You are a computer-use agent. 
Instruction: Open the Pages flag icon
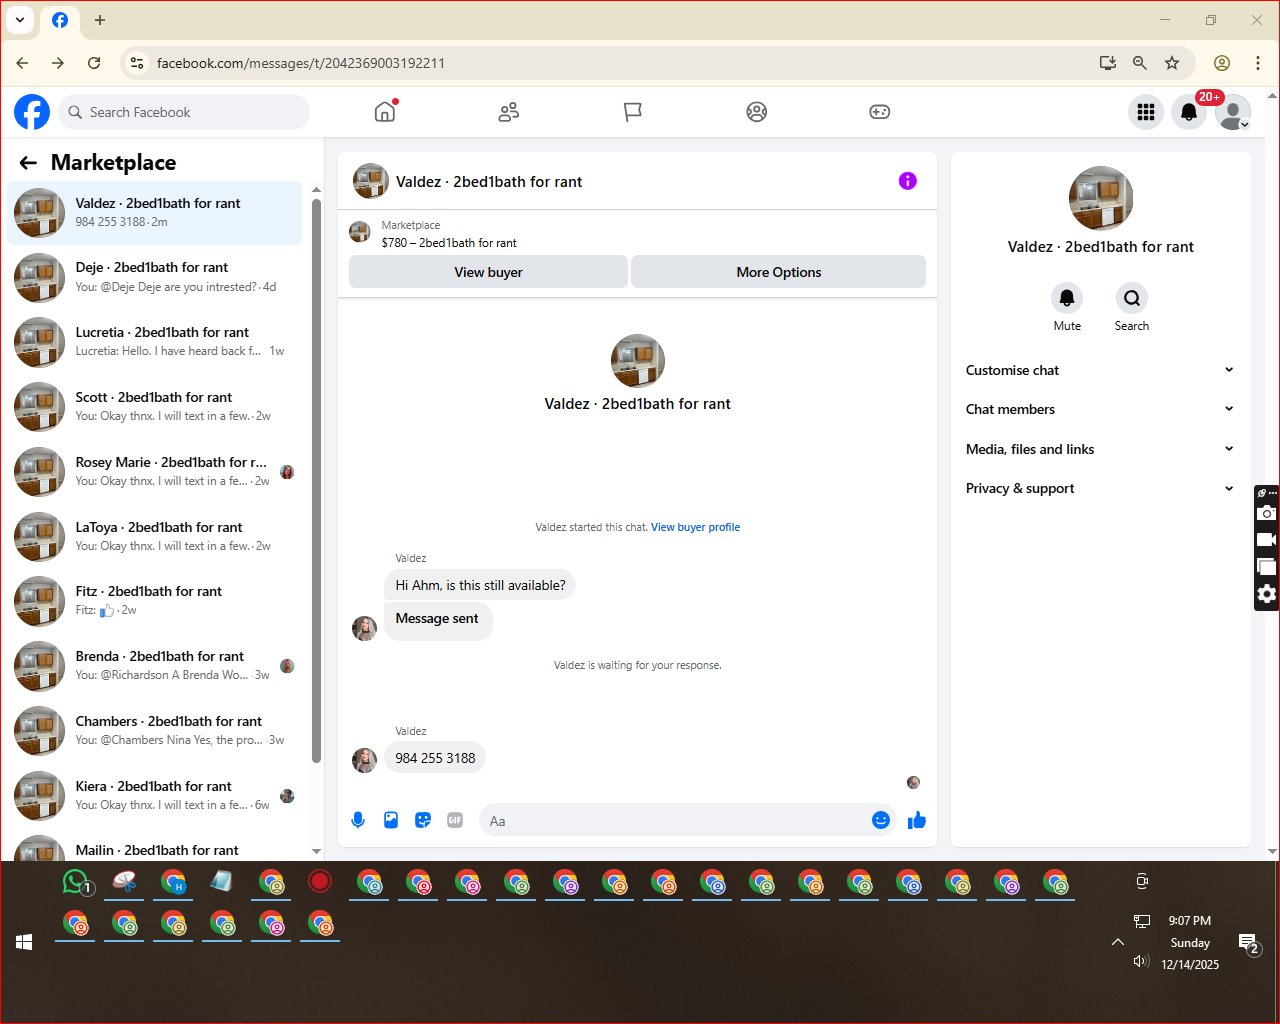(633, 112)
